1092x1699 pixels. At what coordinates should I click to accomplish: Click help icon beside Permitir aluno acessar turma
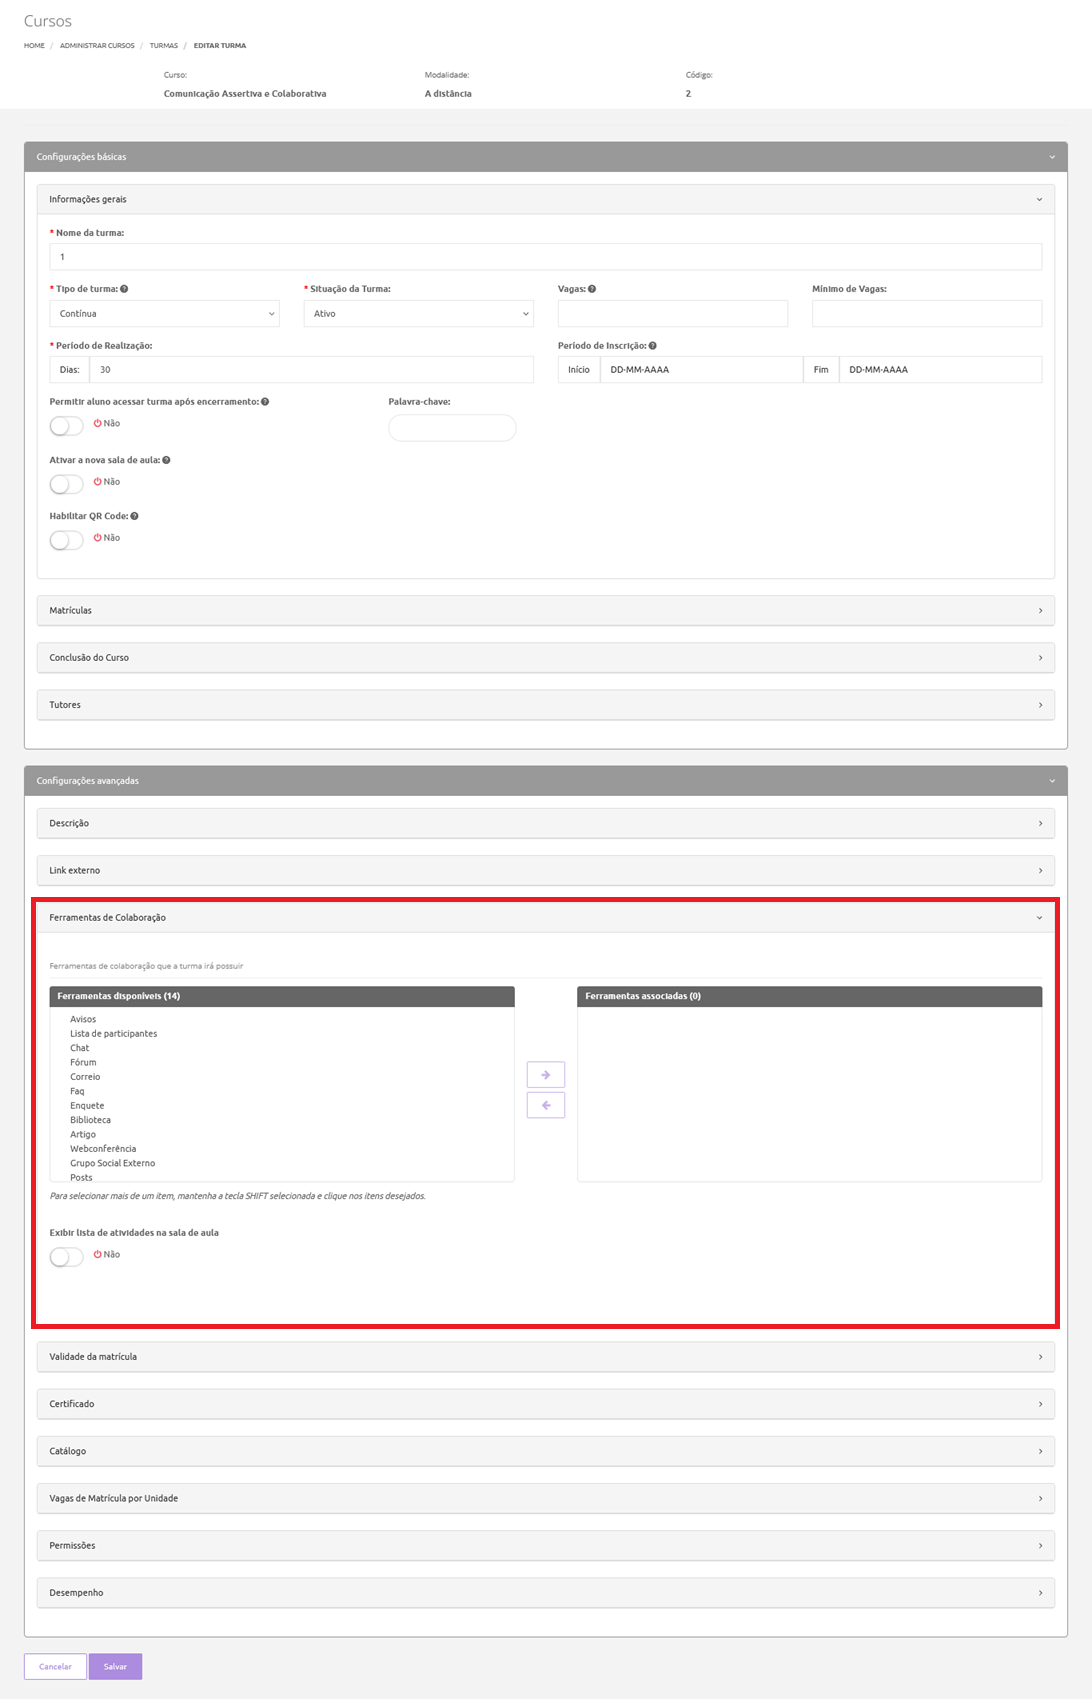pos(265,402)
